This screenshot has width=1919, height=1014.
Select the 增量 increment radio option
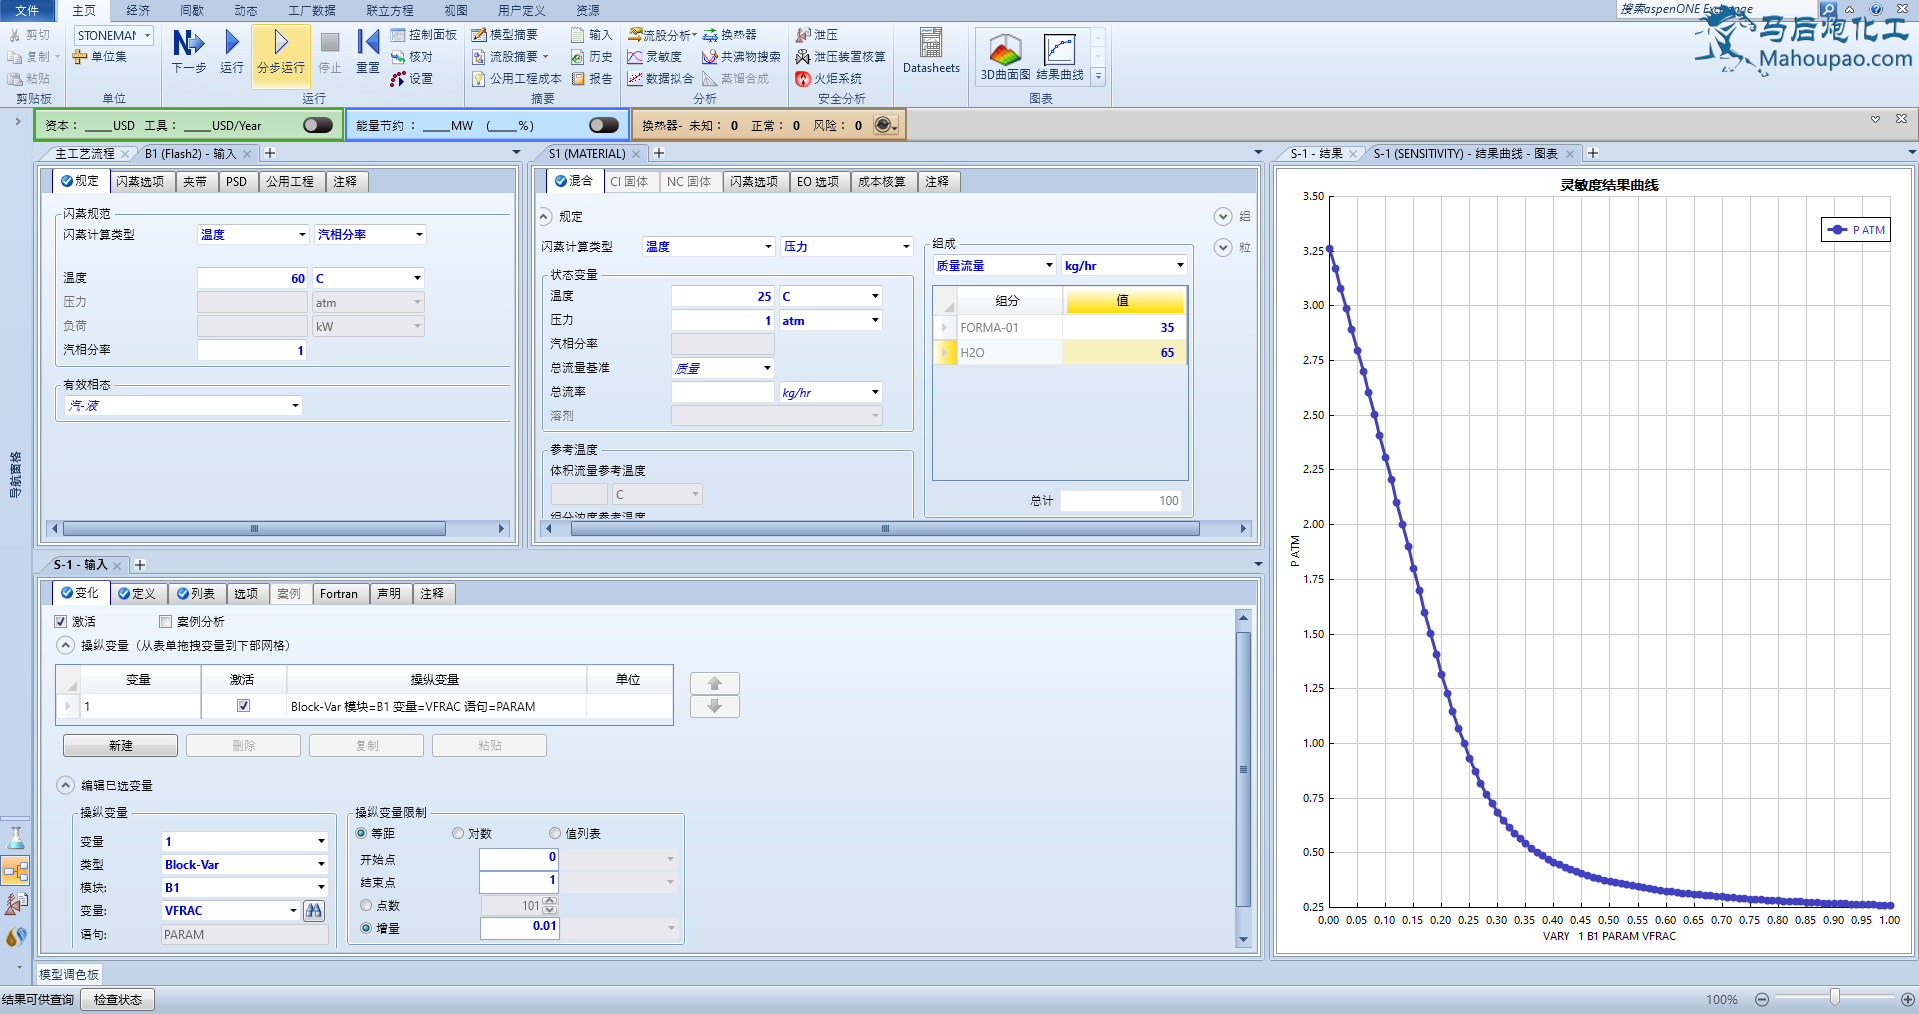[366, 928]
